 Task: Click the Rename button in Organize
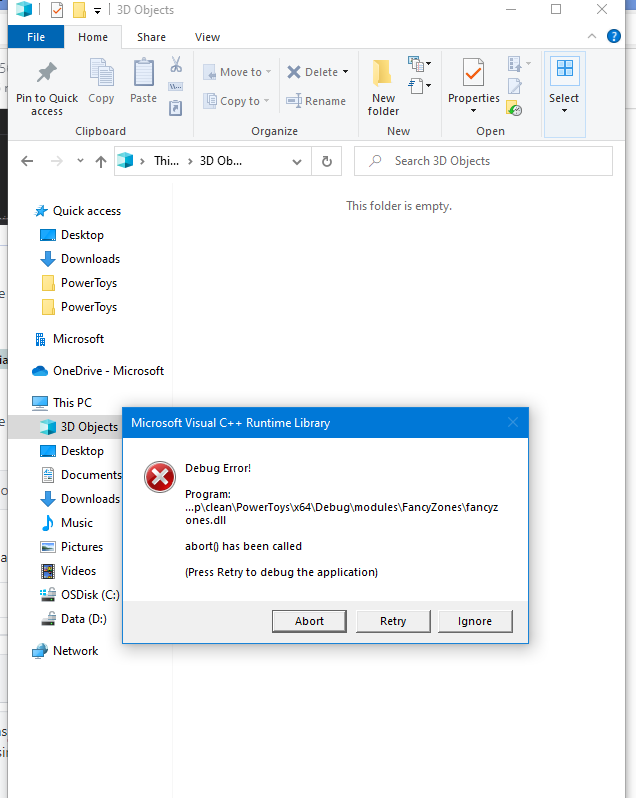pyautogui.click(x=316, y=101)
